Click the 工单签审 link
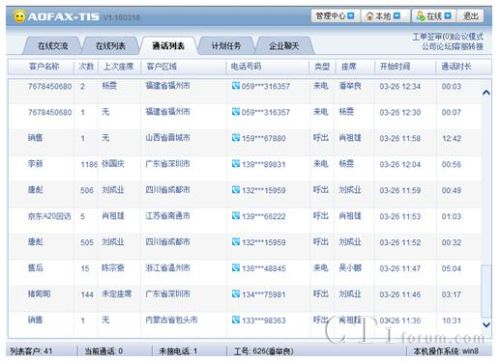 (427, 36)
